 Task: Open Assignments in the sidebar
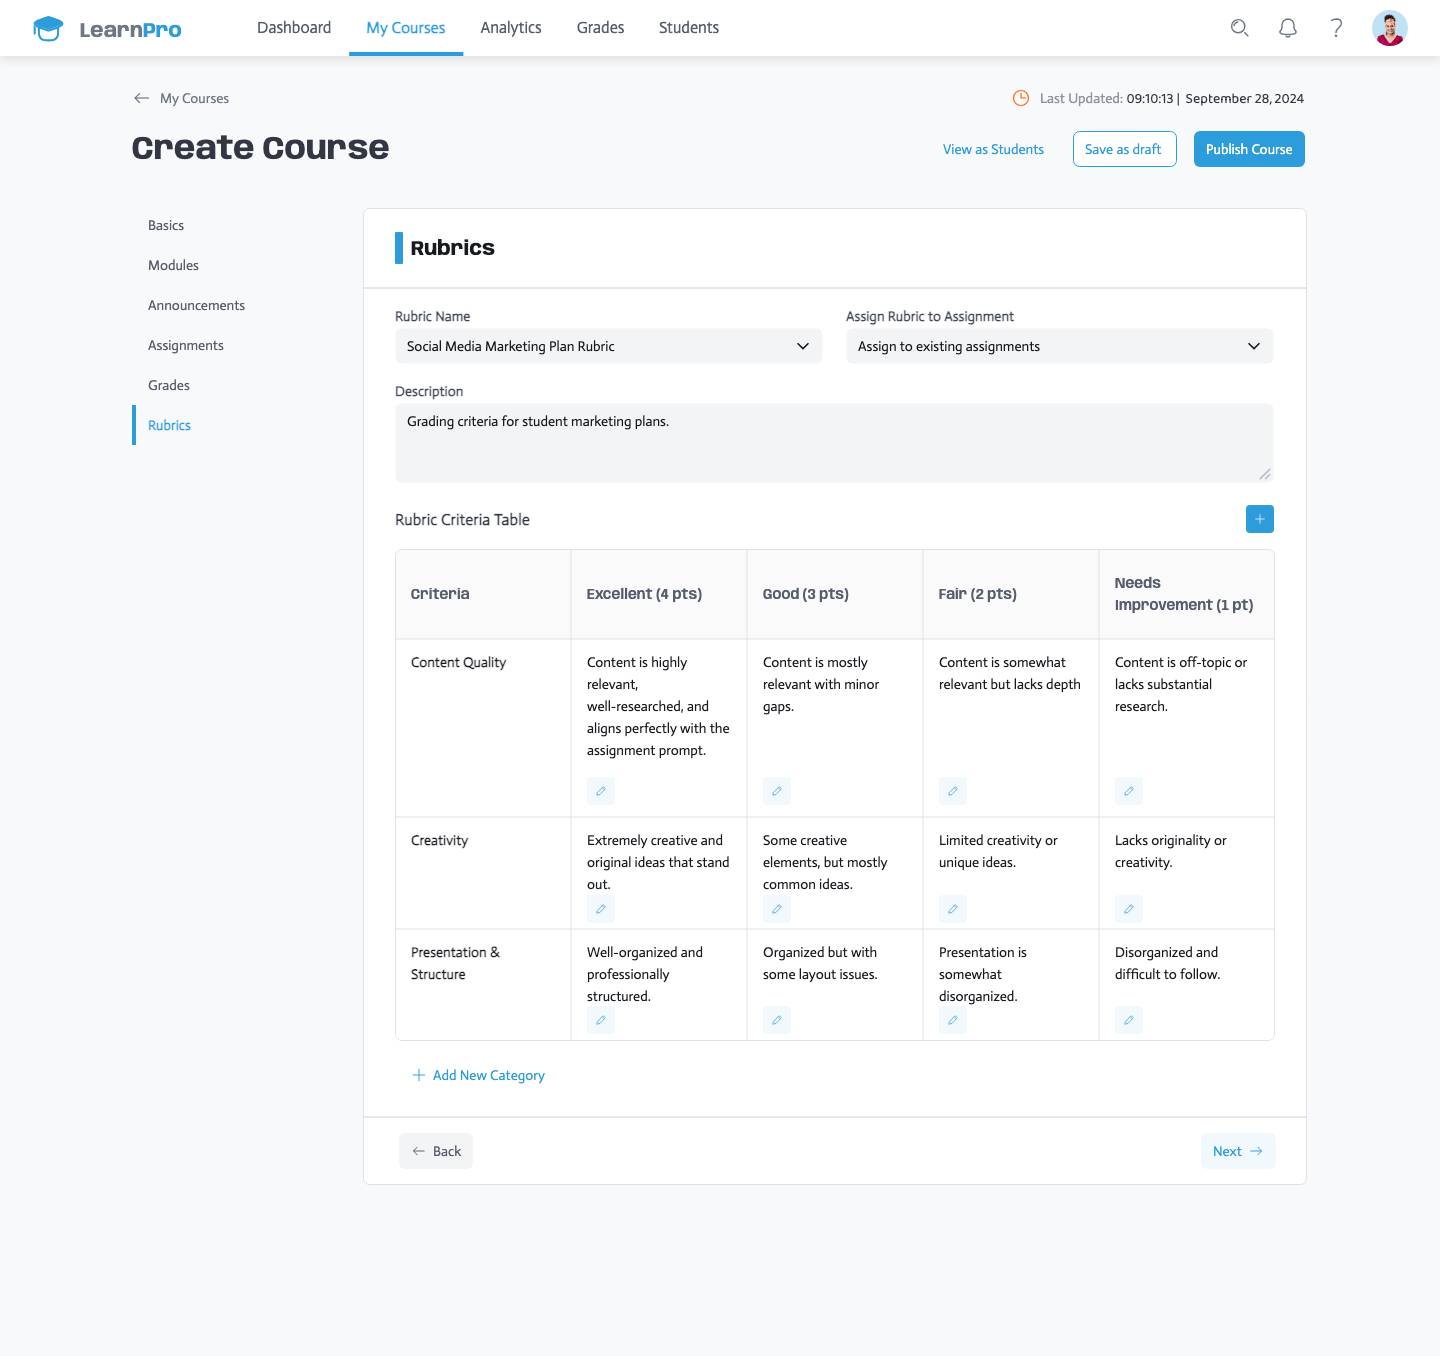point(186,345)
